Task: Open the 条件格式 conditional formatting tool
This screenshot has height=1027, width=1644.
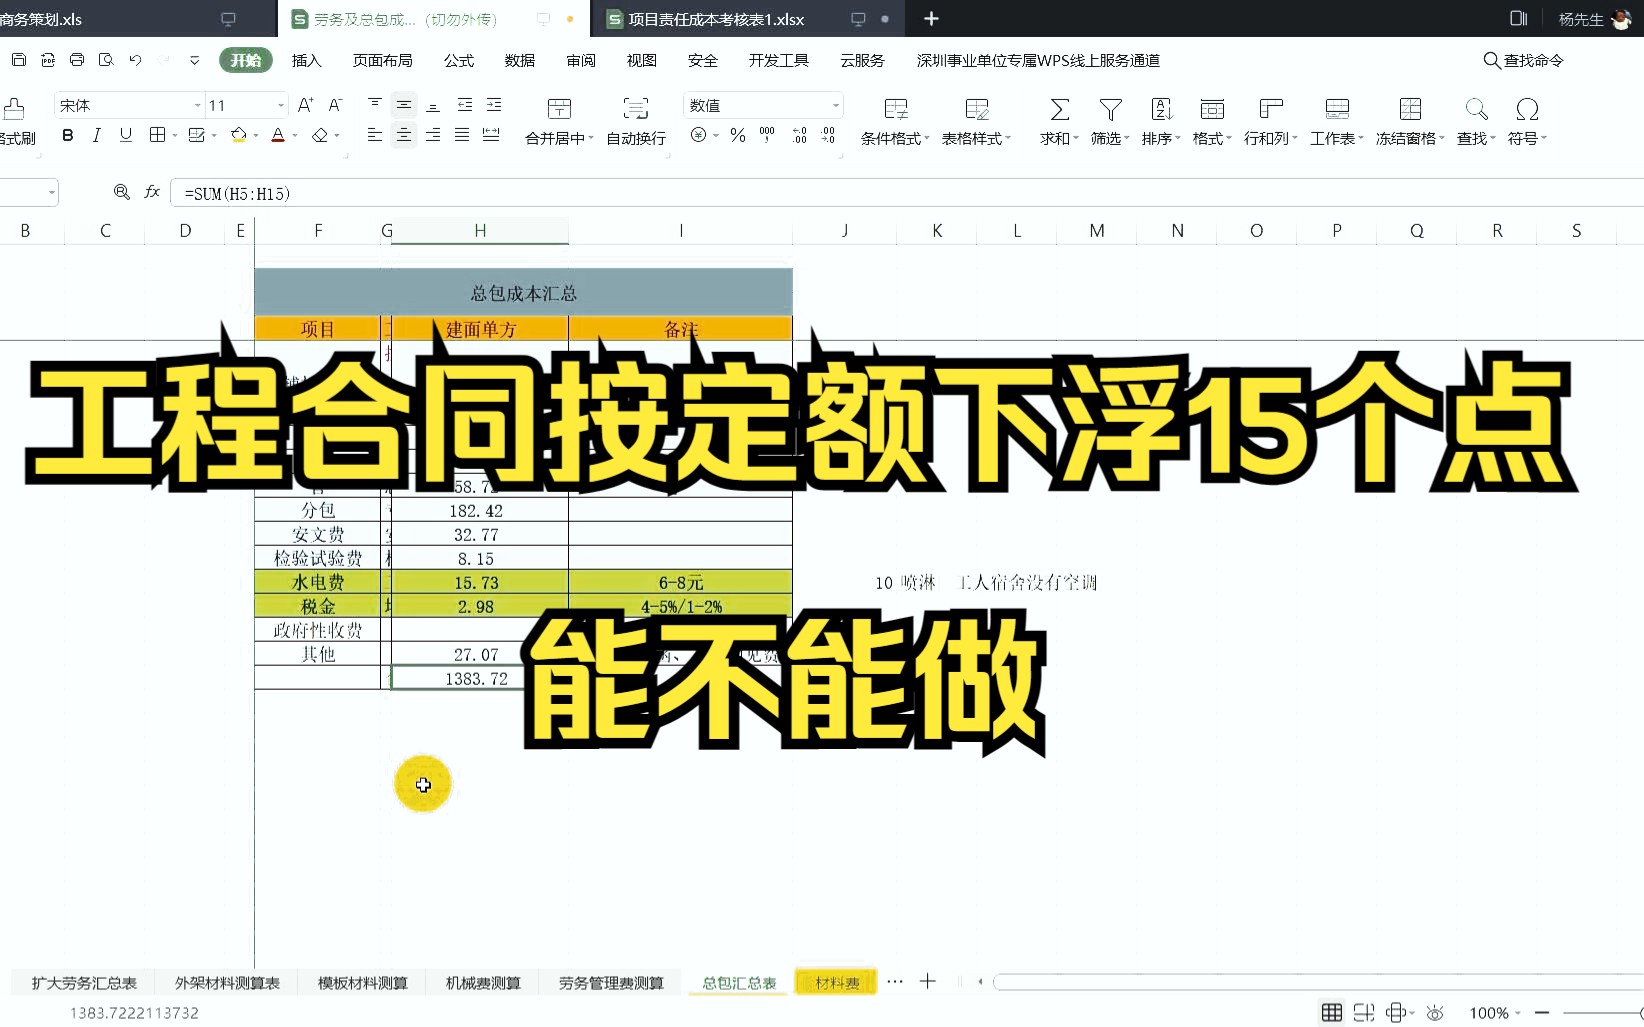Action: [891, 120]
